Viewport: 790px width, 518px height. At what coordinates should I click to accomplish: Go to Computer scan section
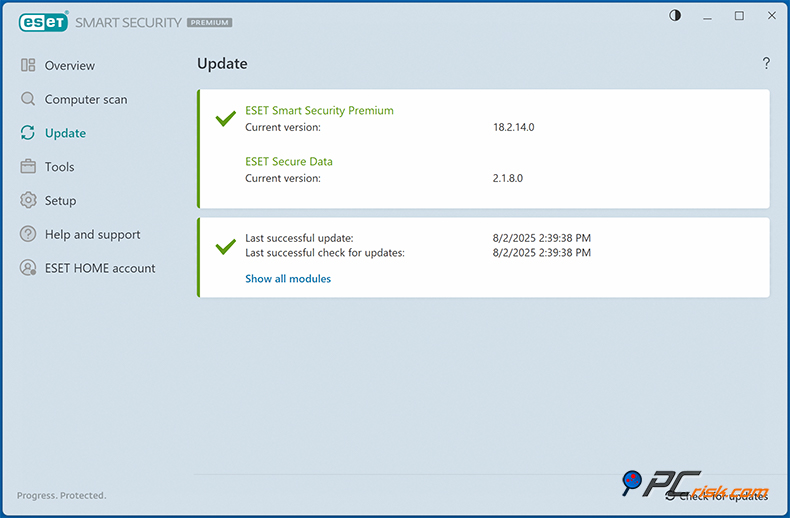click(x=86, y=100)
